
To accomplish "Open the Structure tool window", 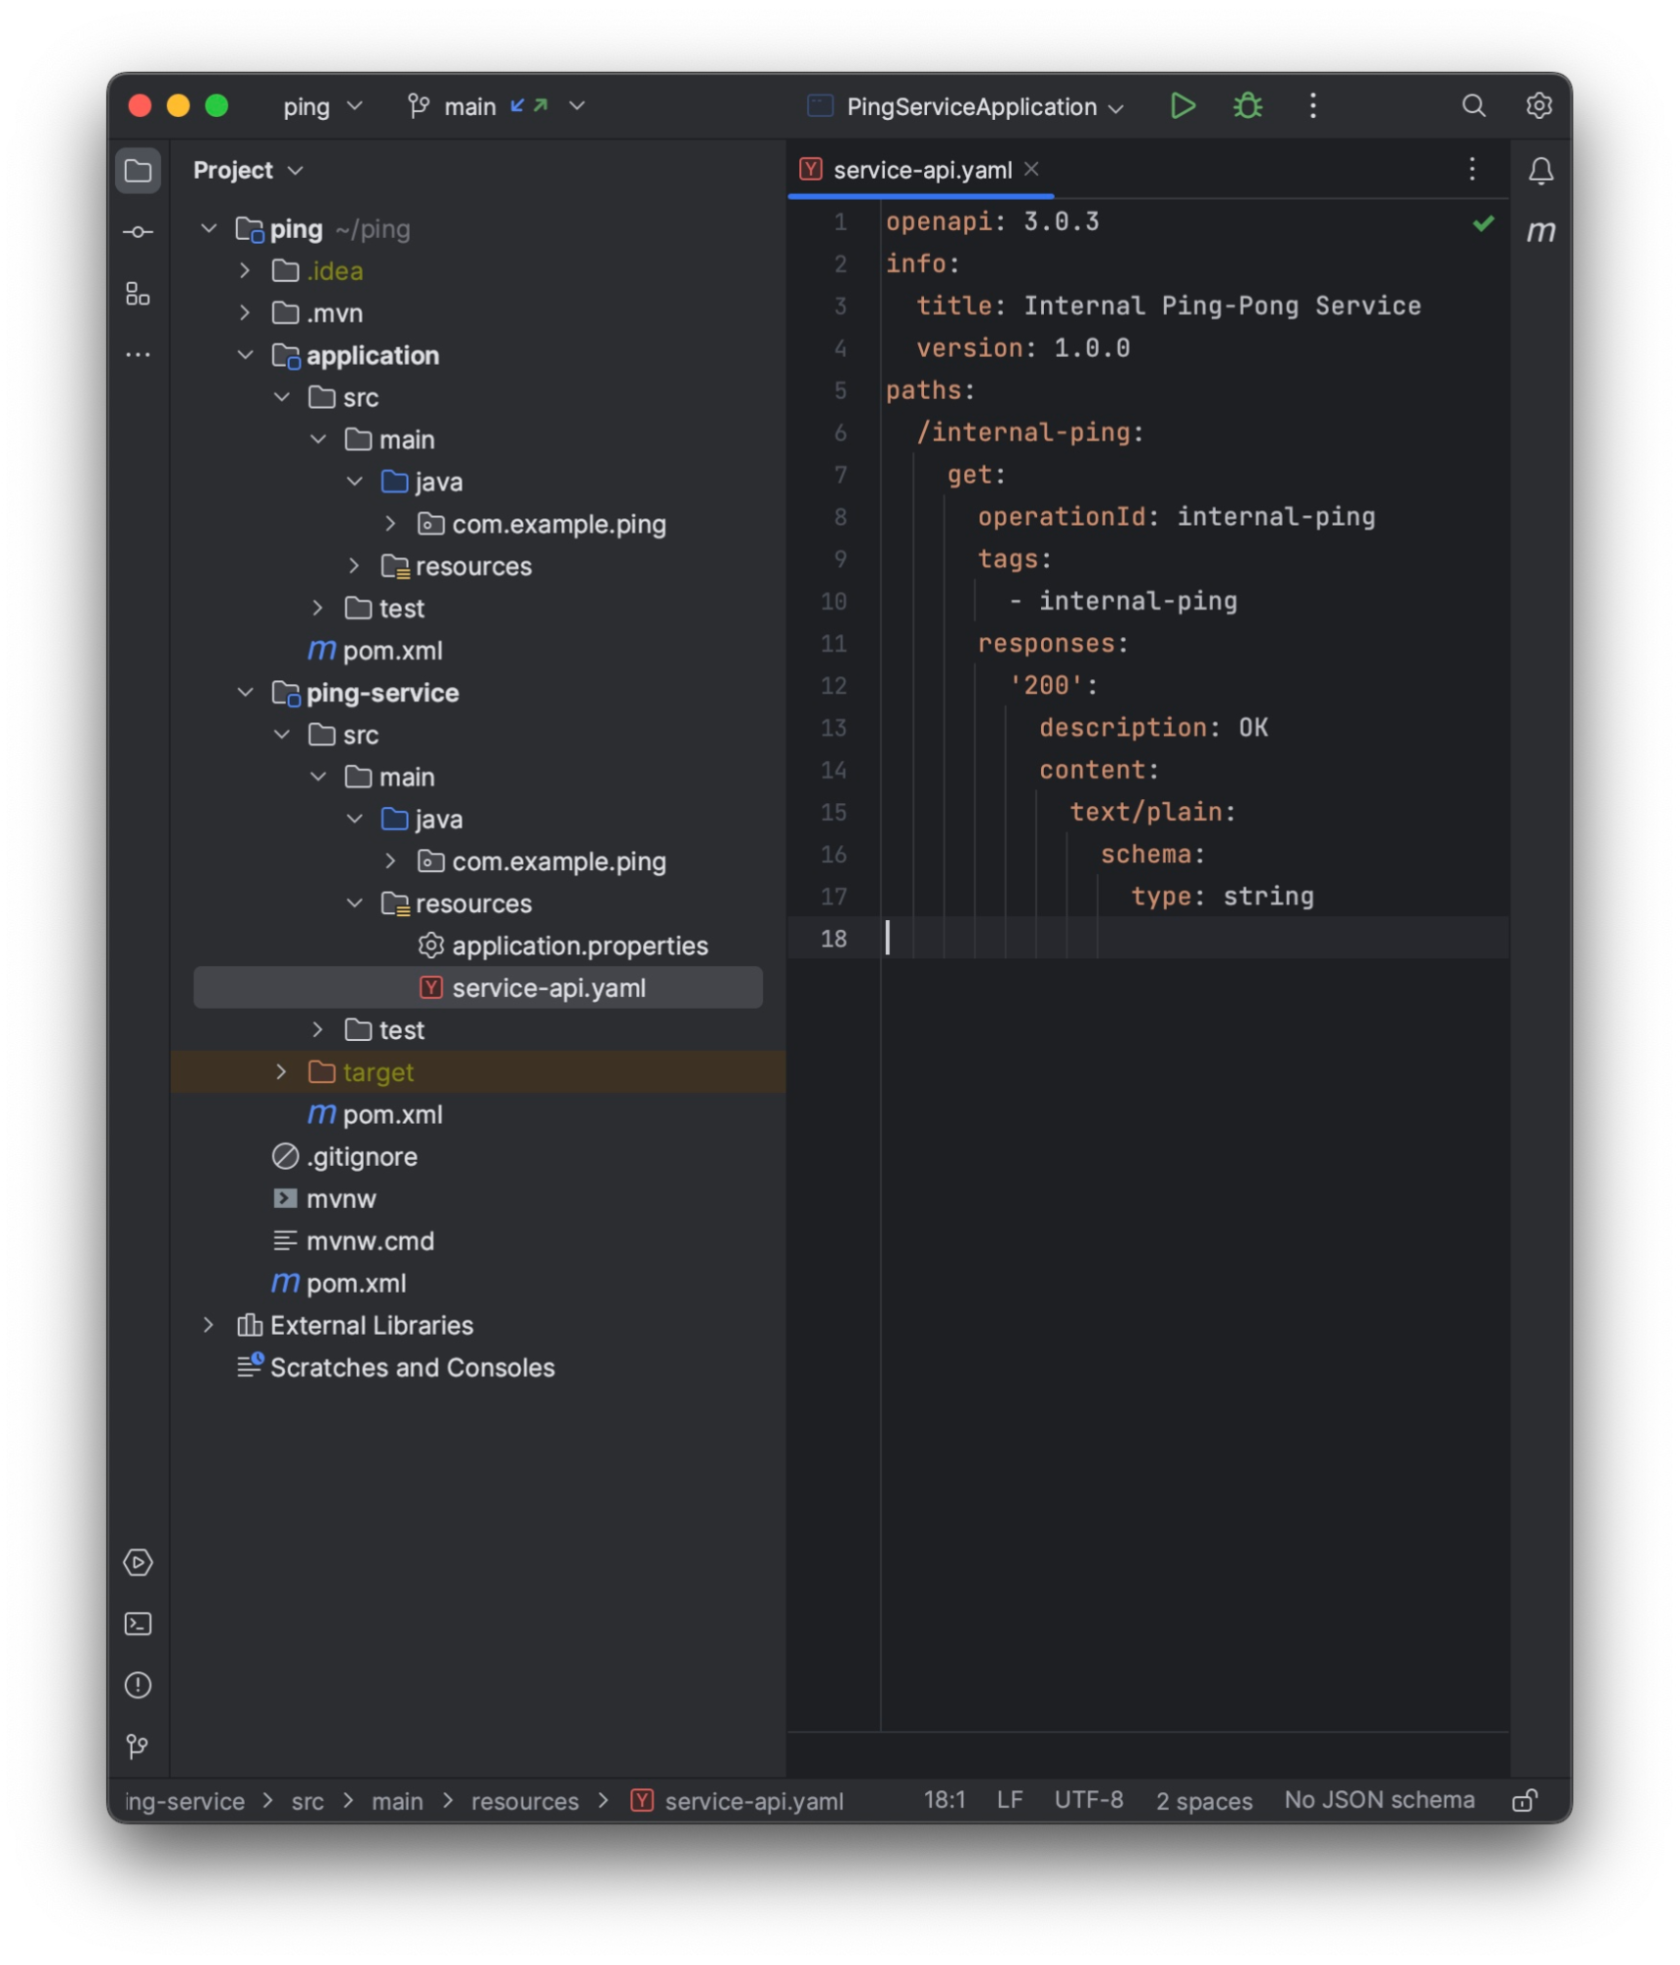I will point(138,294).
